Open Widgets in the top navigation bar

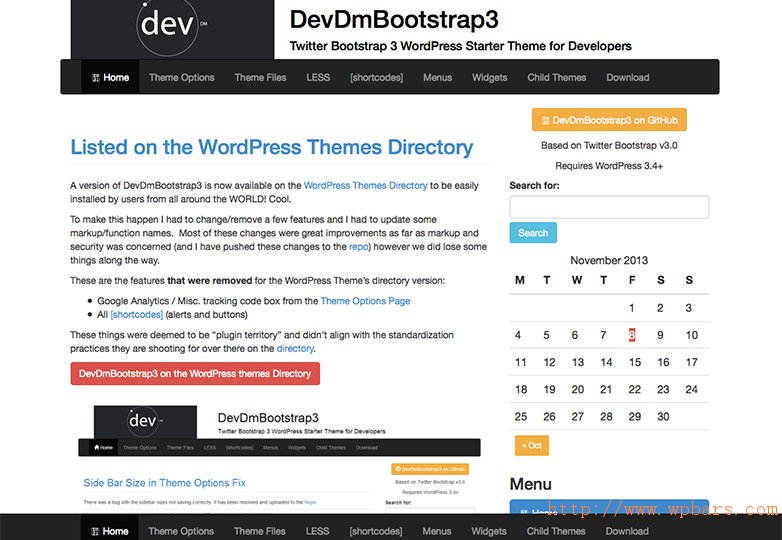[489, 78]
